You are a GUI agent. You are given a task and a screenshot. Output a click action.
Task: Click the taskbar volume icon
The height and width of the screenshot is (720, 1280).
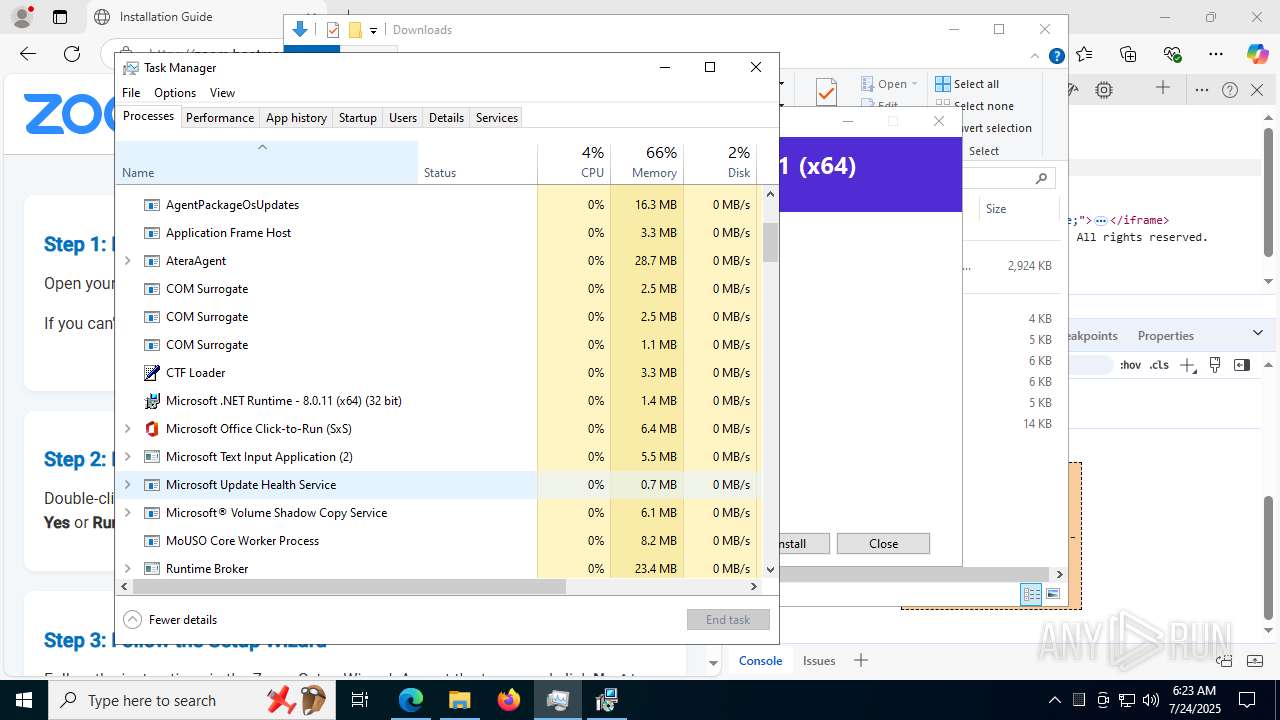(x=1151, y=700)
